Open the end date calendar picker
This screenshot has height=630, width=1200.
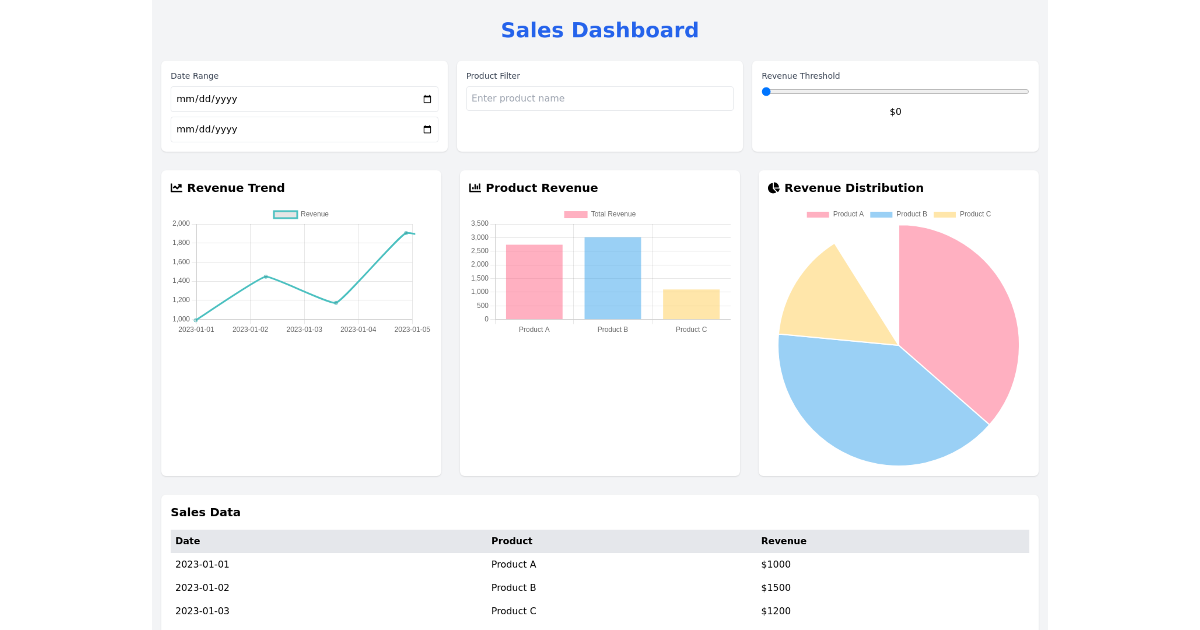click(427, 129)
